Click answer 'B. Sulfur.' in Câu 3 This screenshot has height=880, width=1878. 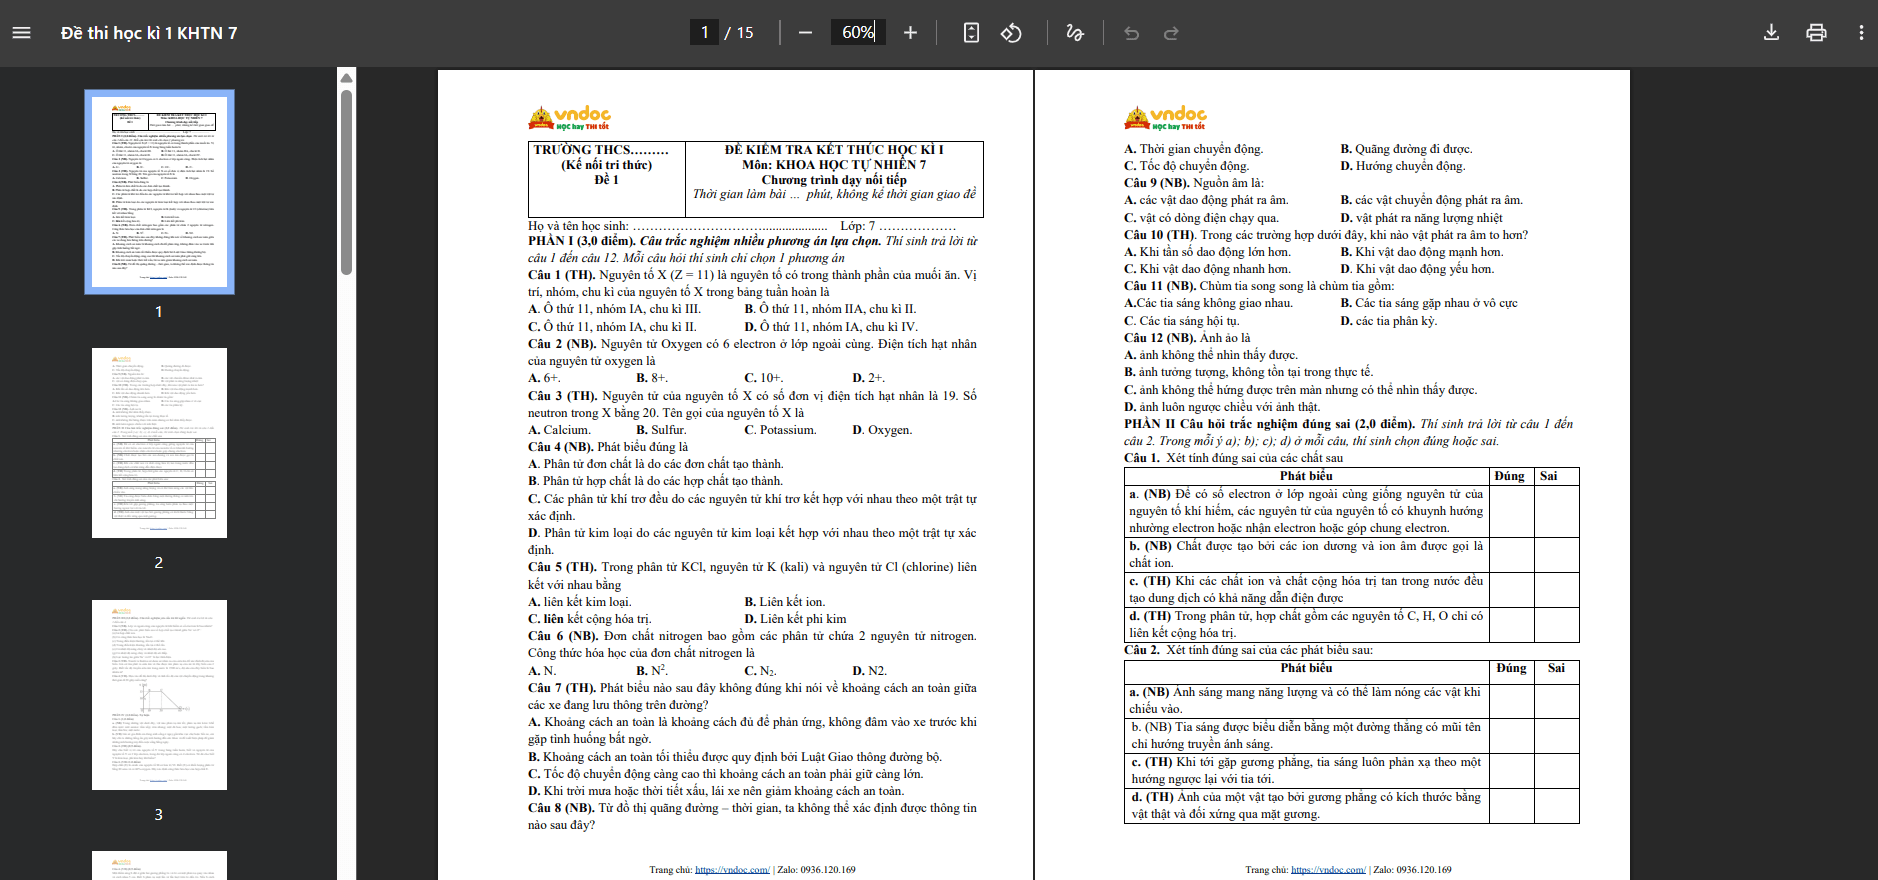pos(661,430)
